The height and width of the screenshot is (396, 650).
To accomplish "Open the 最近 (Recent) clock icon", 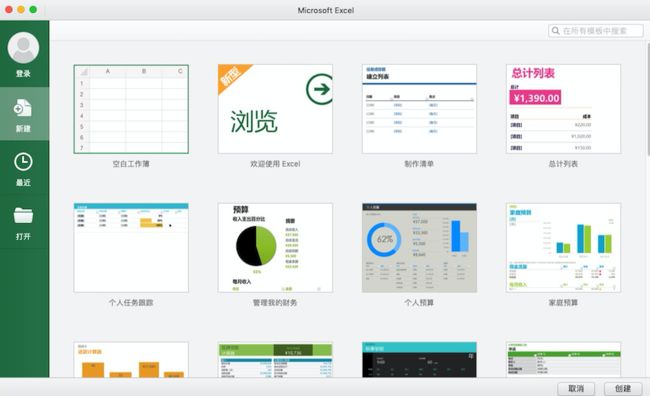I will pyautogui.click(x=23, y=162).
